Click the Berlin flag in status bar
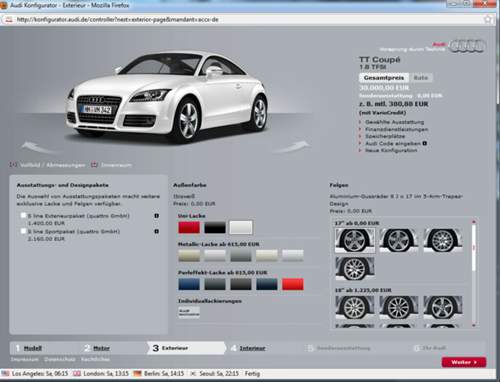500x382 pixels. [137, 374]
